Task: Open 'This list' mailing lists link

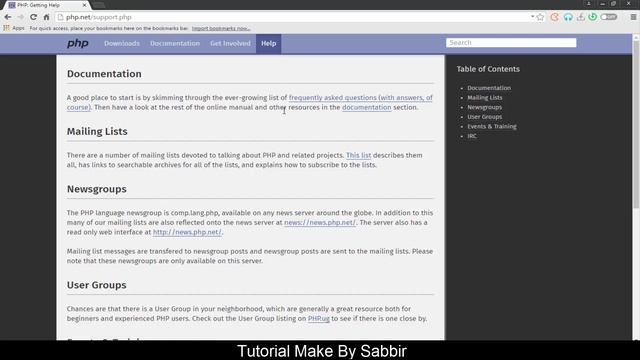Action: (x=358, y=155)
